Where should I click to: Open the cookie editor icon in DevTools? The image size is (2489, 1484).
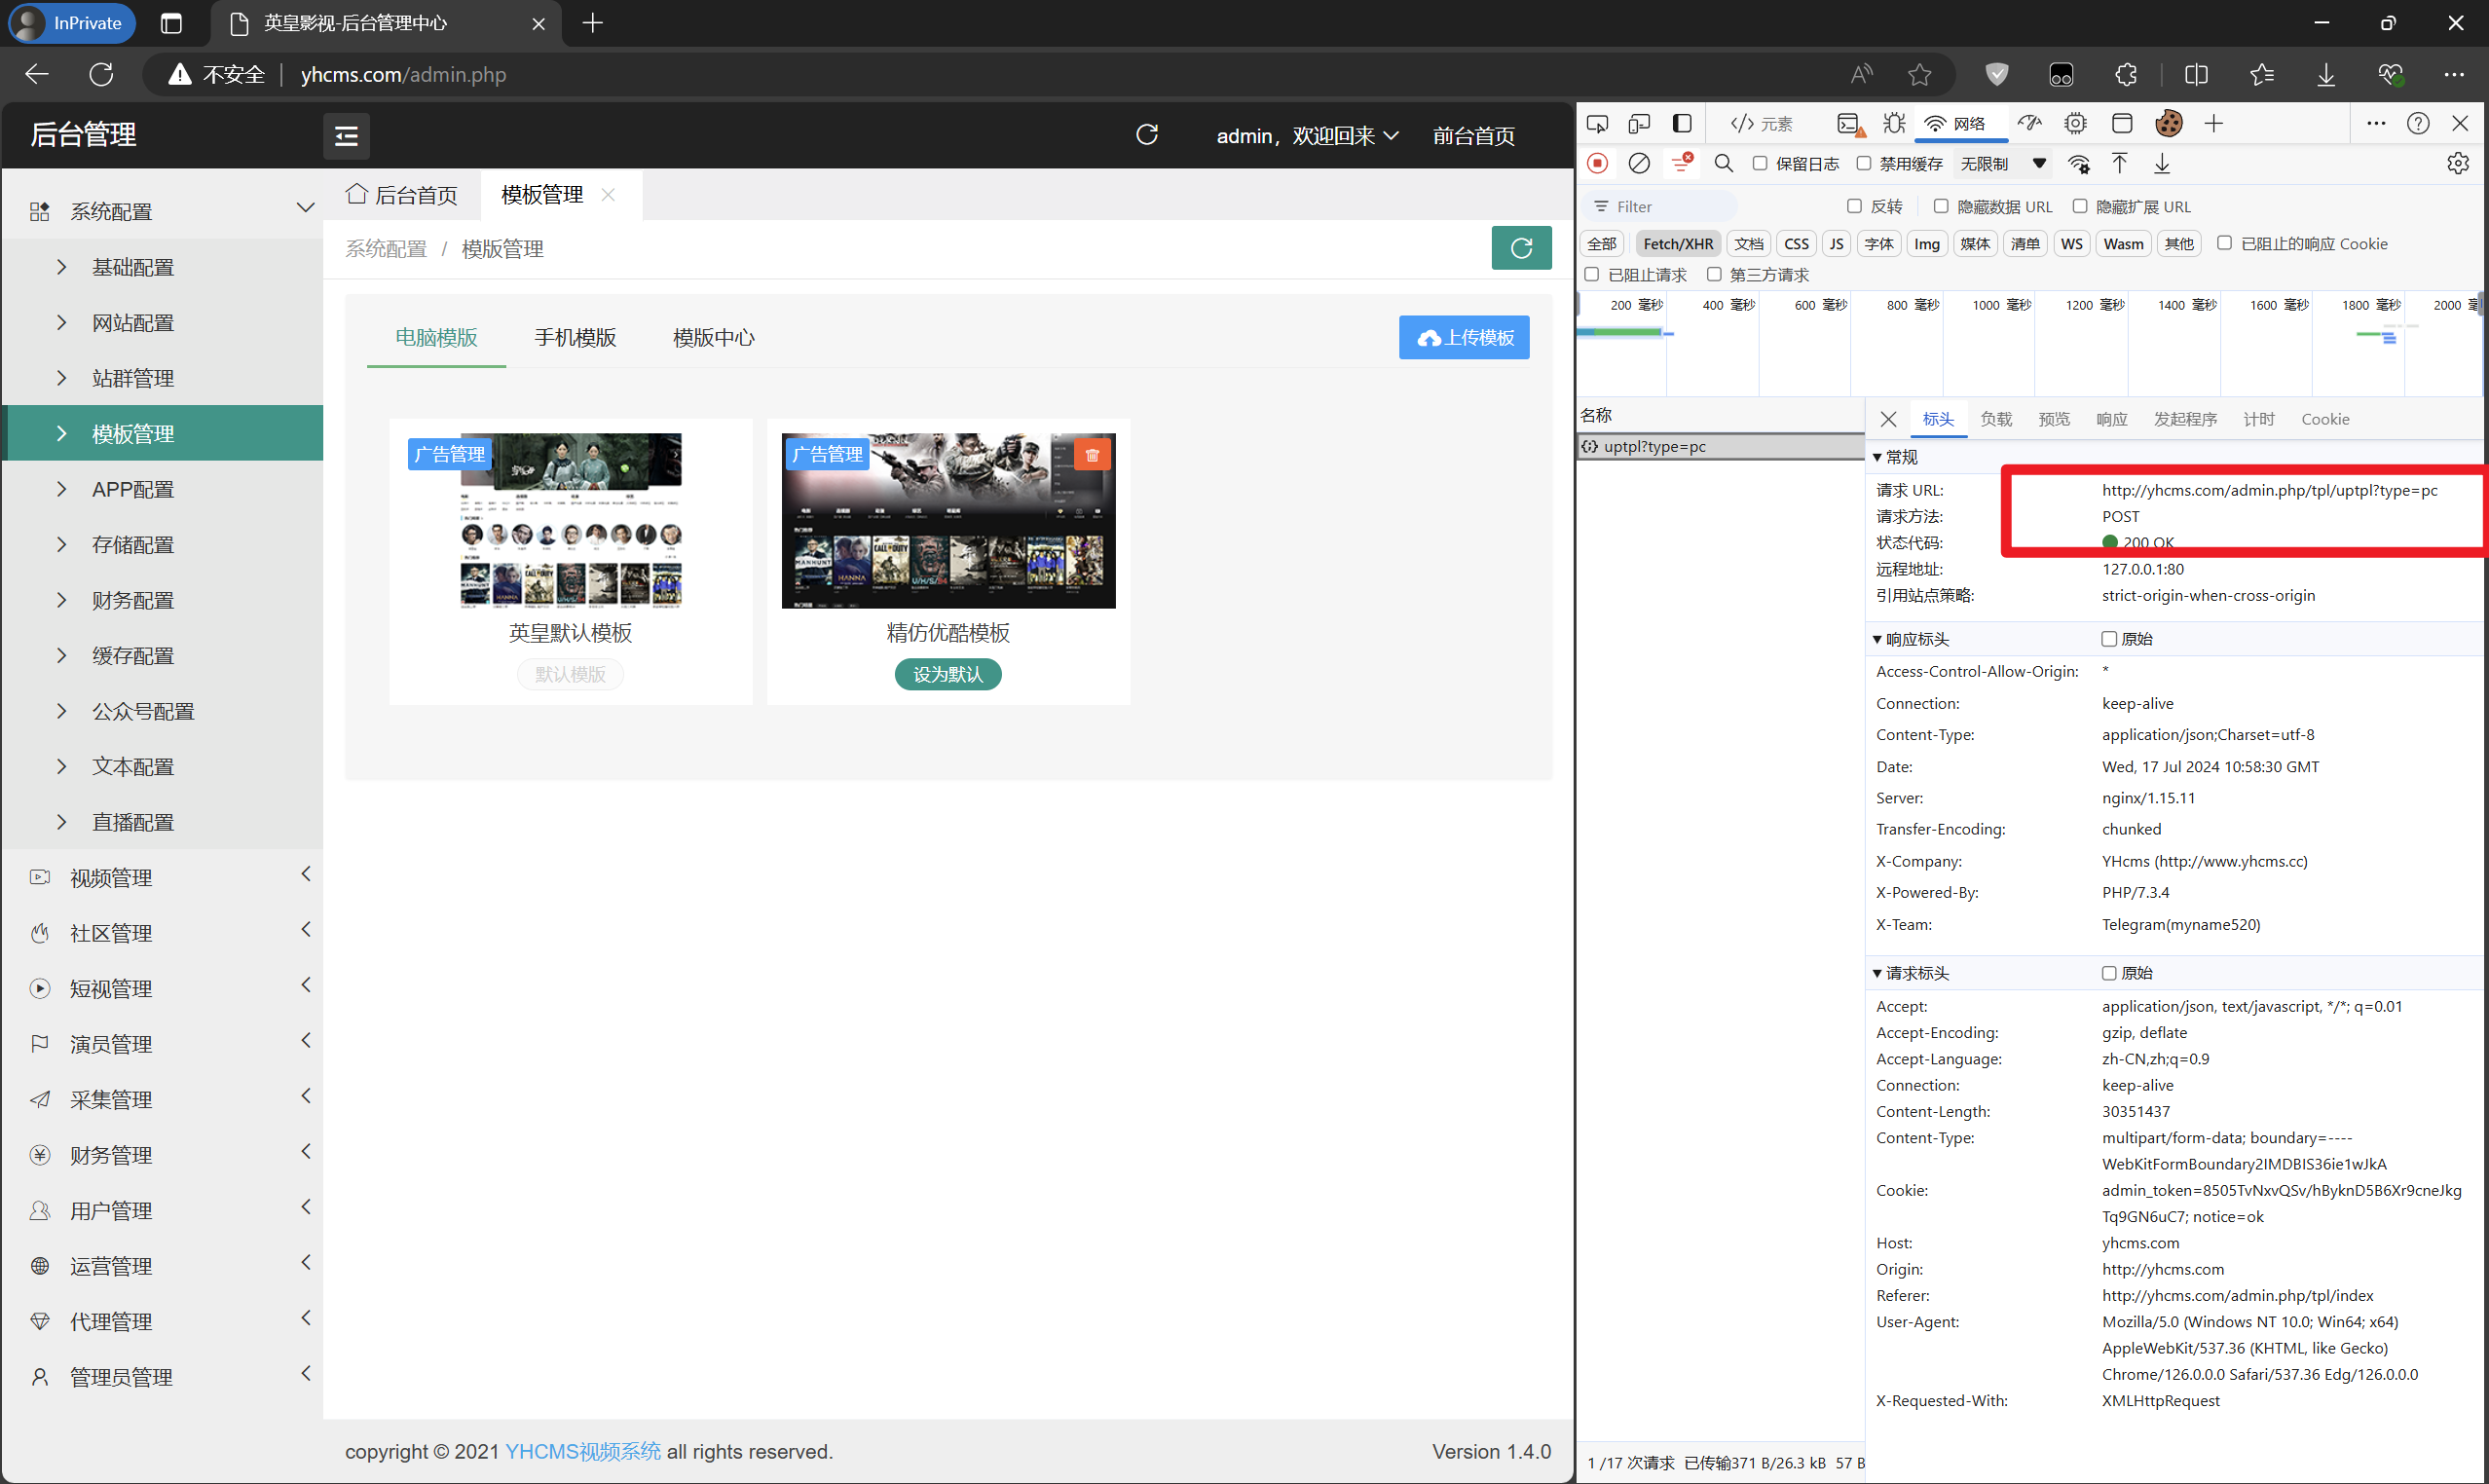pyautogui.click(x=2168, y=124)
